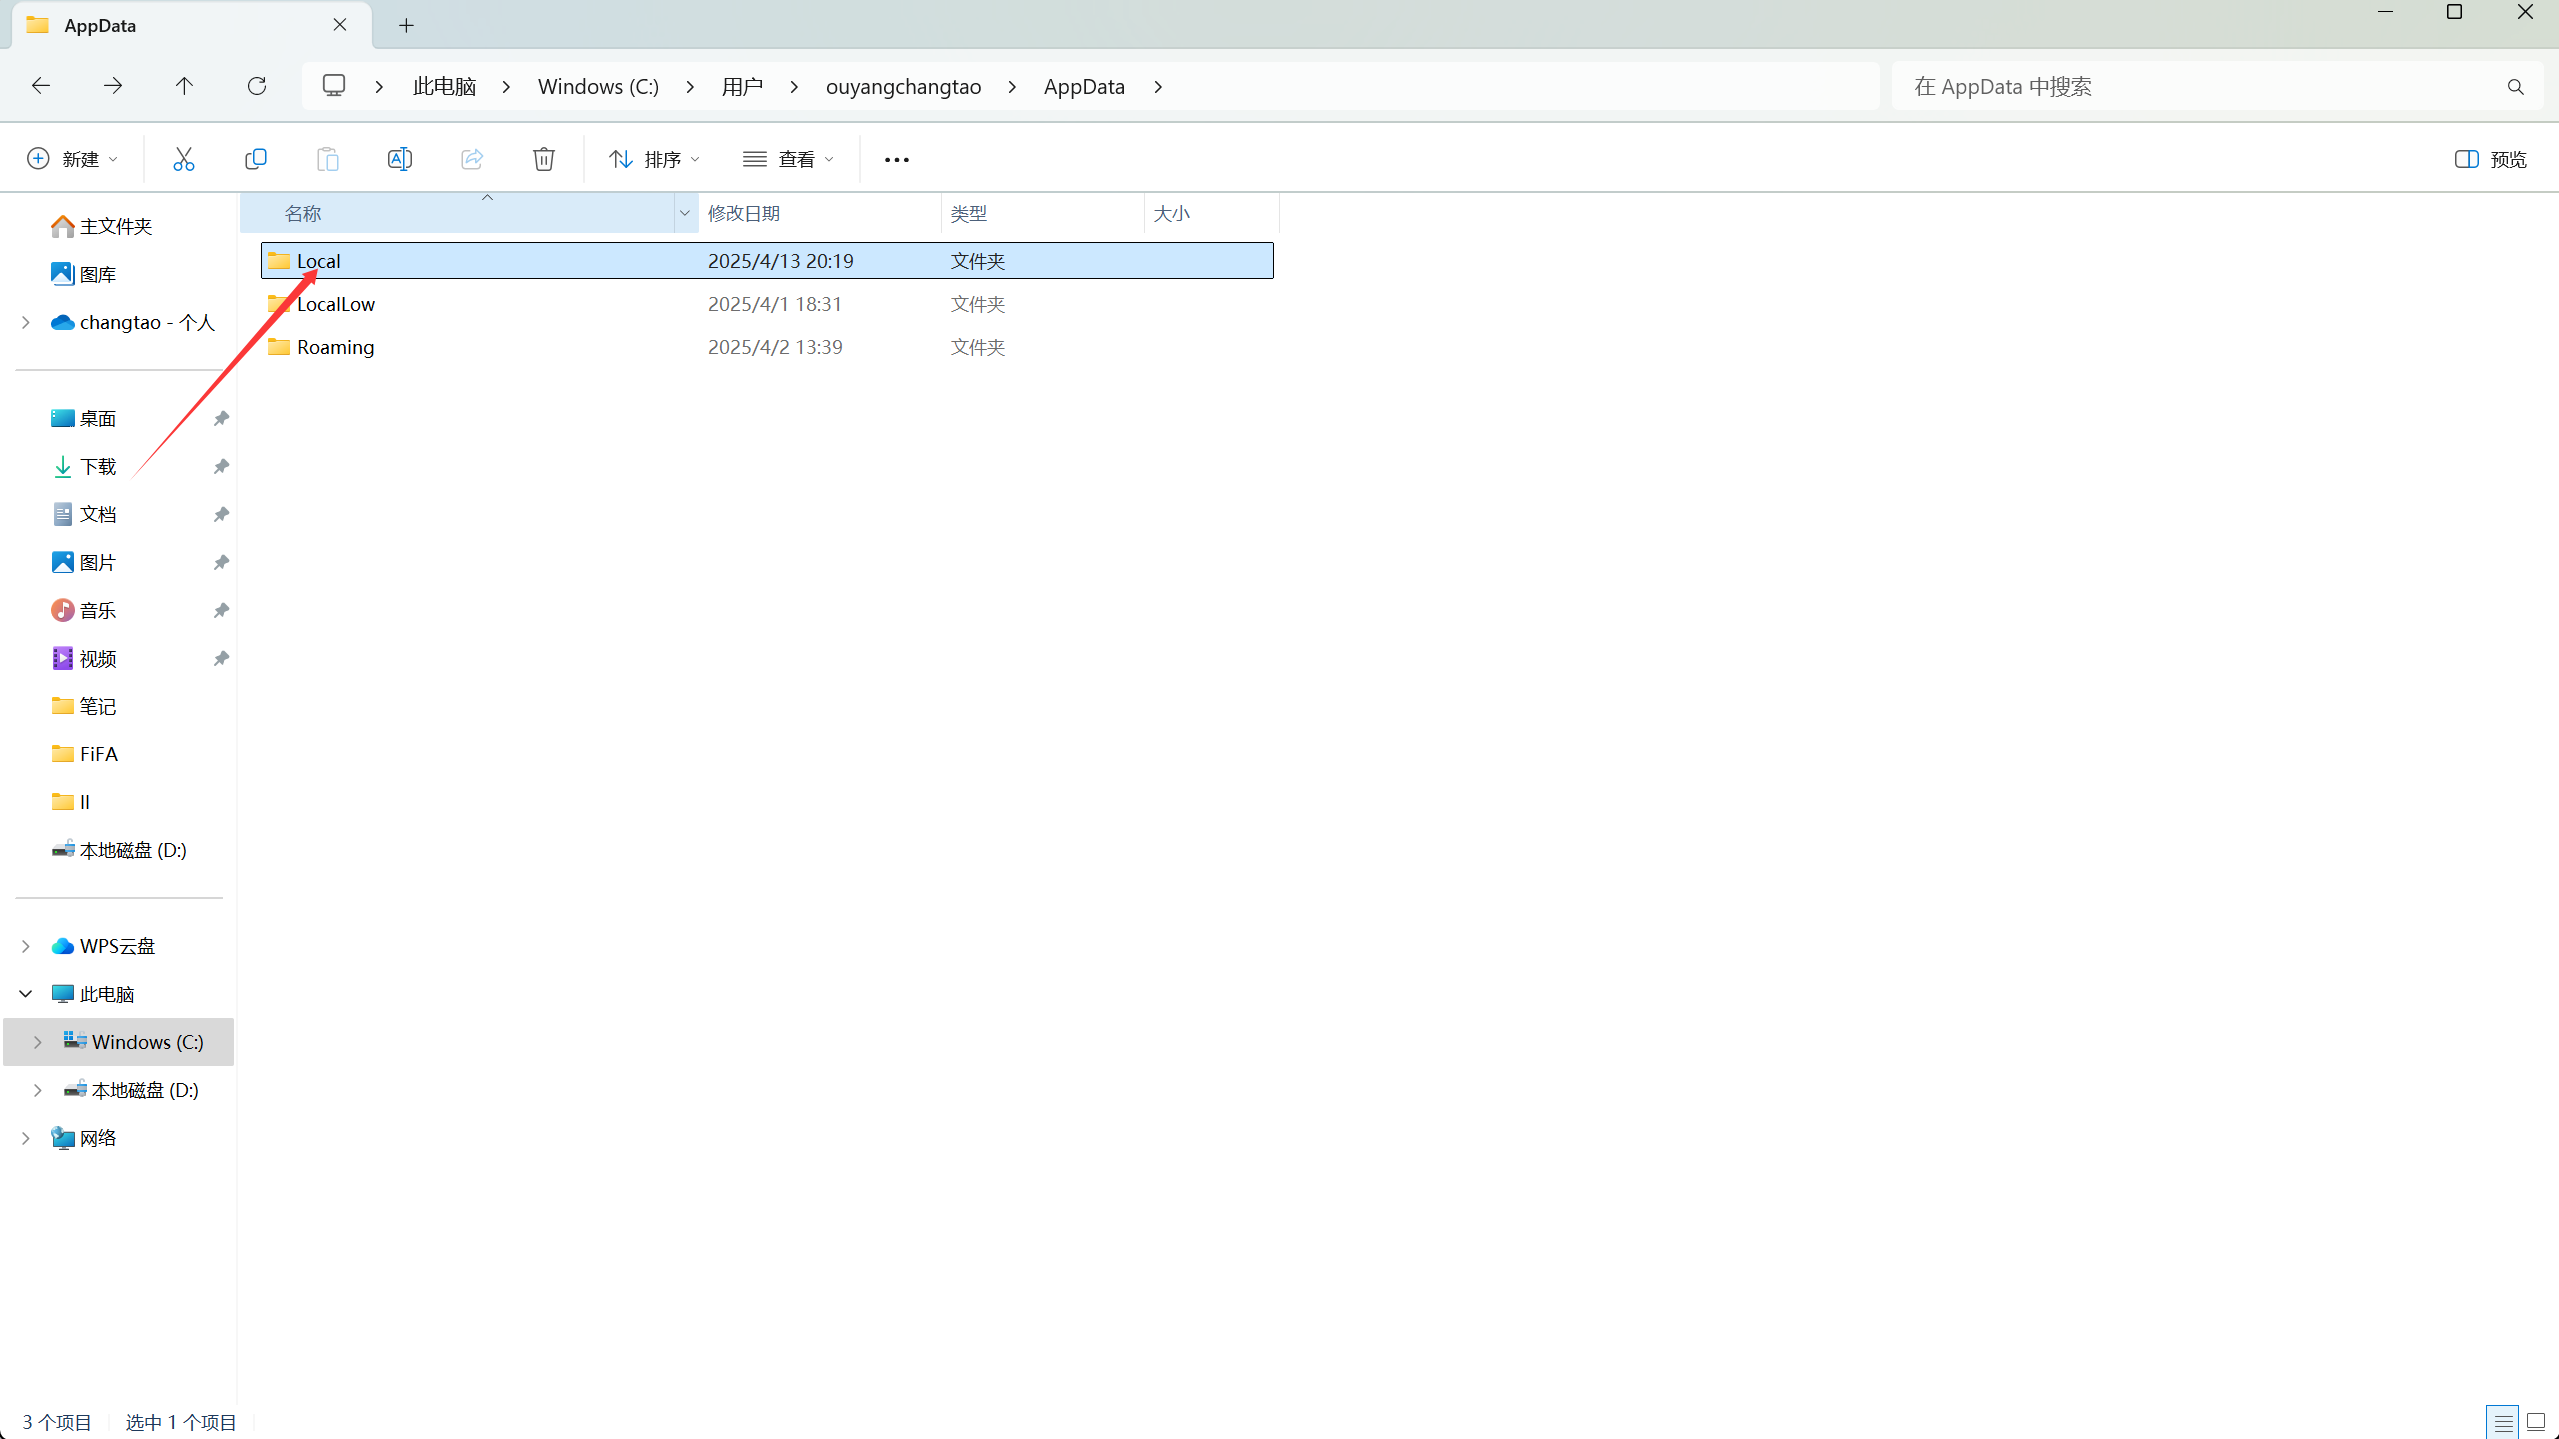
Task: Toggle the preview pane (预览)
Action: (2490, 159)
